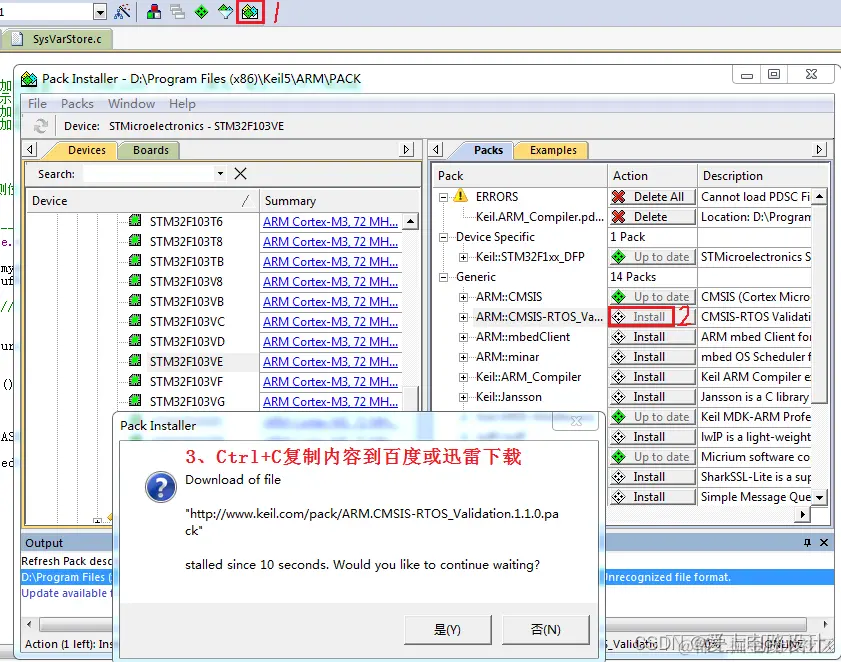841x662 pixels.
Task: Expand ARM::minar pack node
Action: click(463, 357)
